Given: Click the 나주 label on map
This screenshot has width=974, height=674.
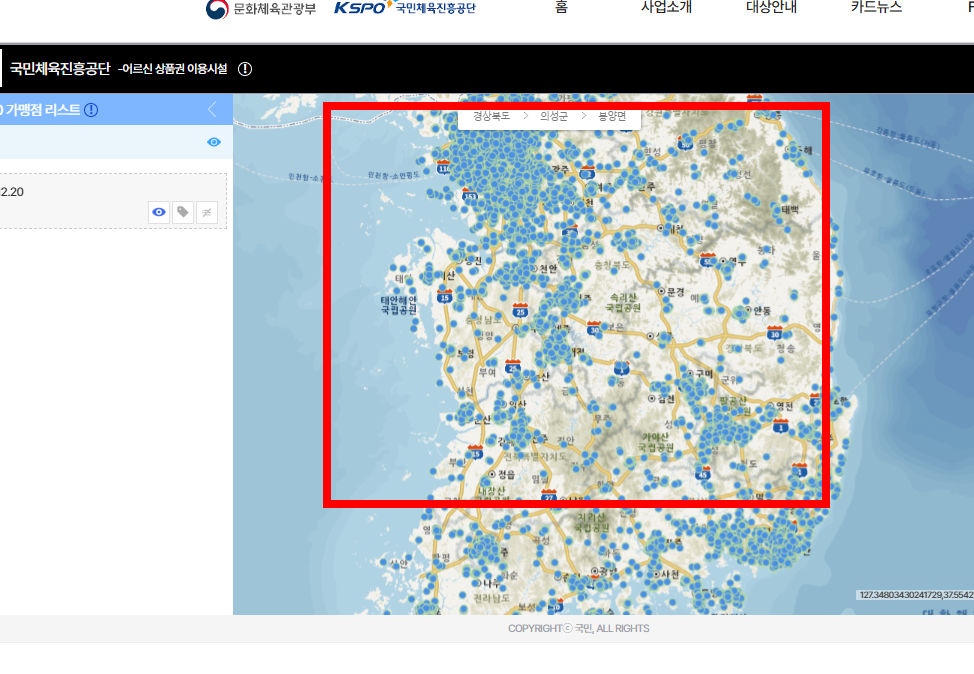Looking at the screenshot, I should (x=491, y=583).
